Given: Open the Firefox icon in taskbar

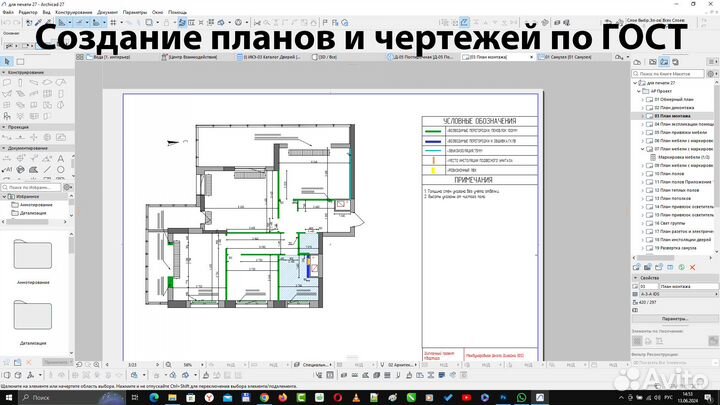Looking at the screenshot, I should click(x=282, y=397).
